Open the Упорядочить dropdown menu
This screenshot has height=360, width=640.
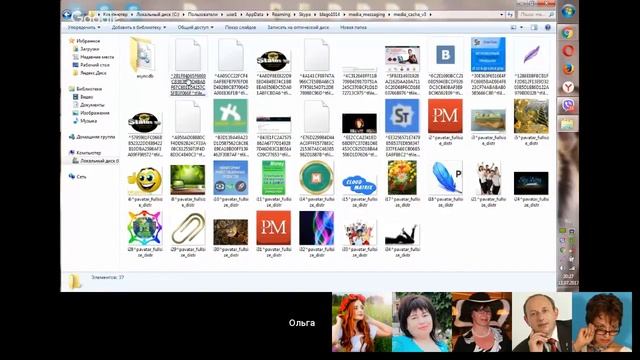click(x=84, y=27)
